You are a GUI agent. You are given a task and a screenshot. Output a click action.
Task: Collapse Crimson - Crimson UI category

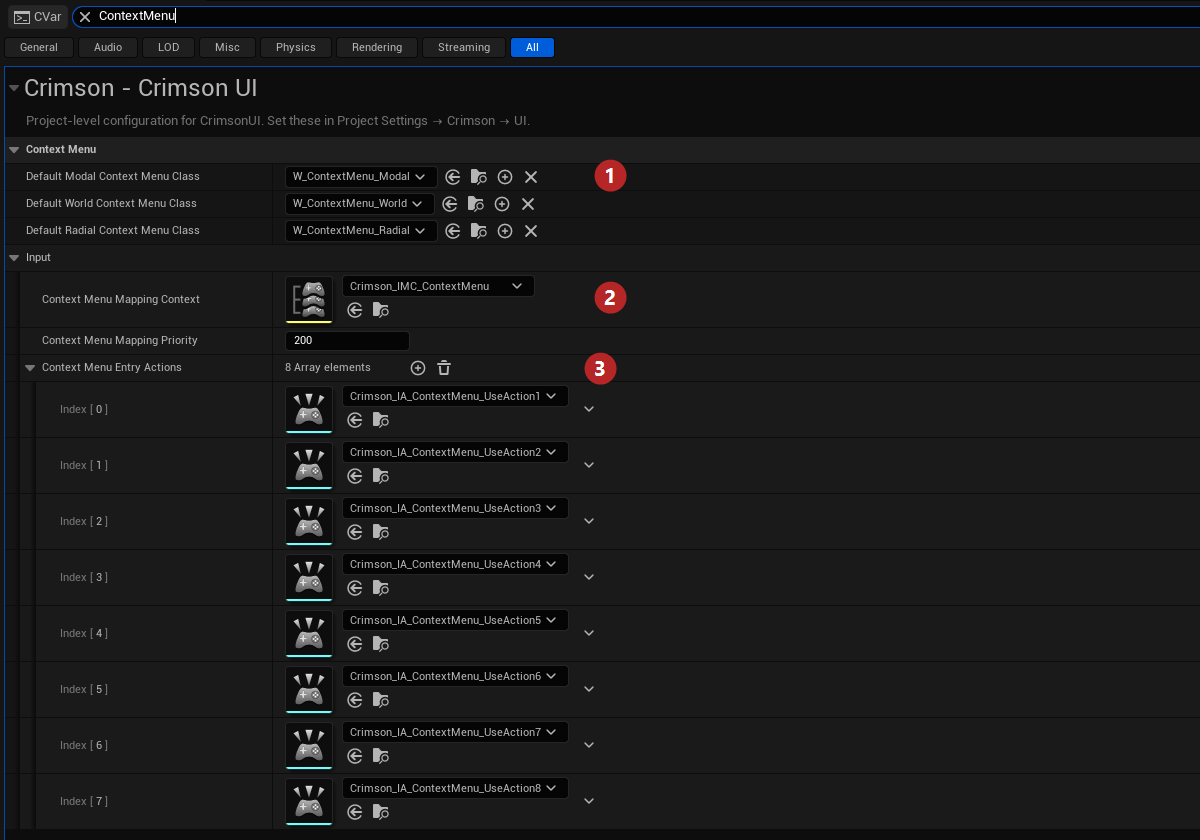tap(14, 89)
